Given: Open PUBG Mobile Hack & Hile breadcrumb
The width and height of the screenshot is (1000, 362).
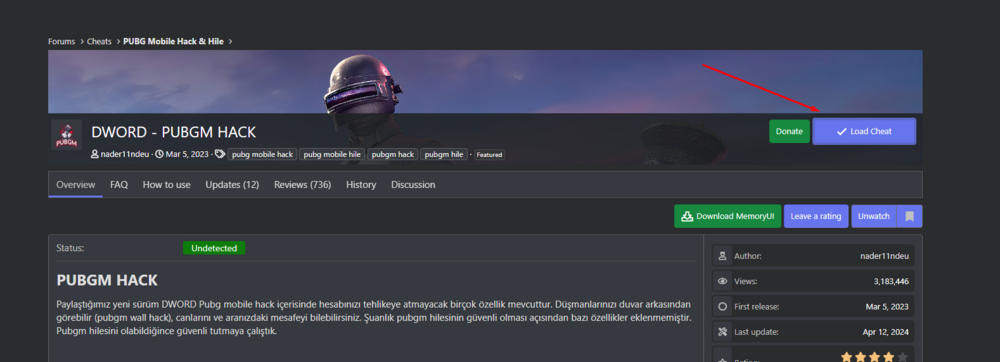Looking at the screenshot, I should 173,41.
